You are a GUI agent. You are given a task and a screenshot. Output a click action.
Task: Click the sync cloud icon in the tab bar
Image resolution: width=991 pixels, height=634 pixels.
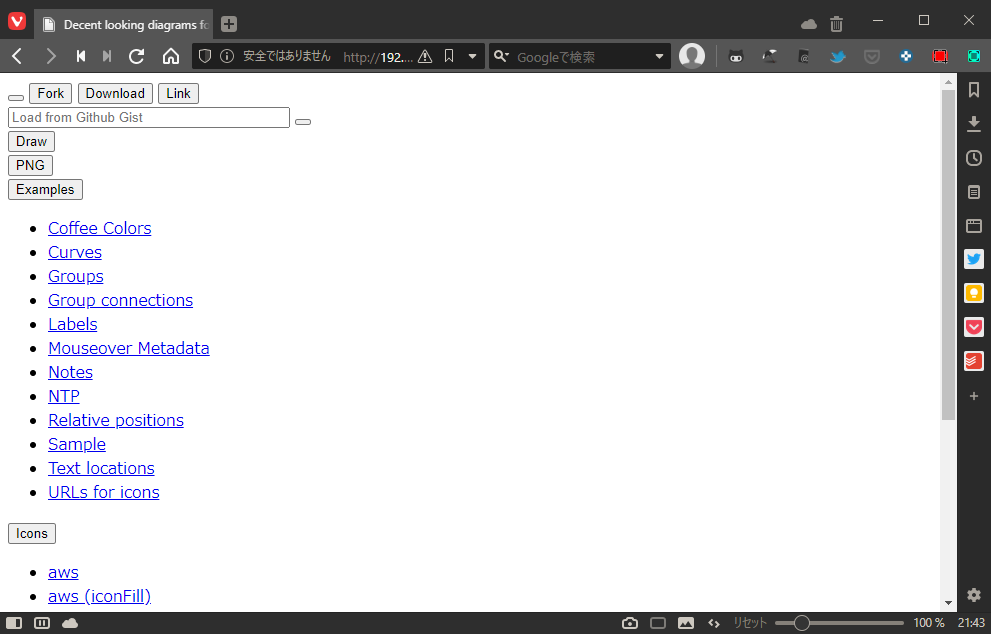808,25
